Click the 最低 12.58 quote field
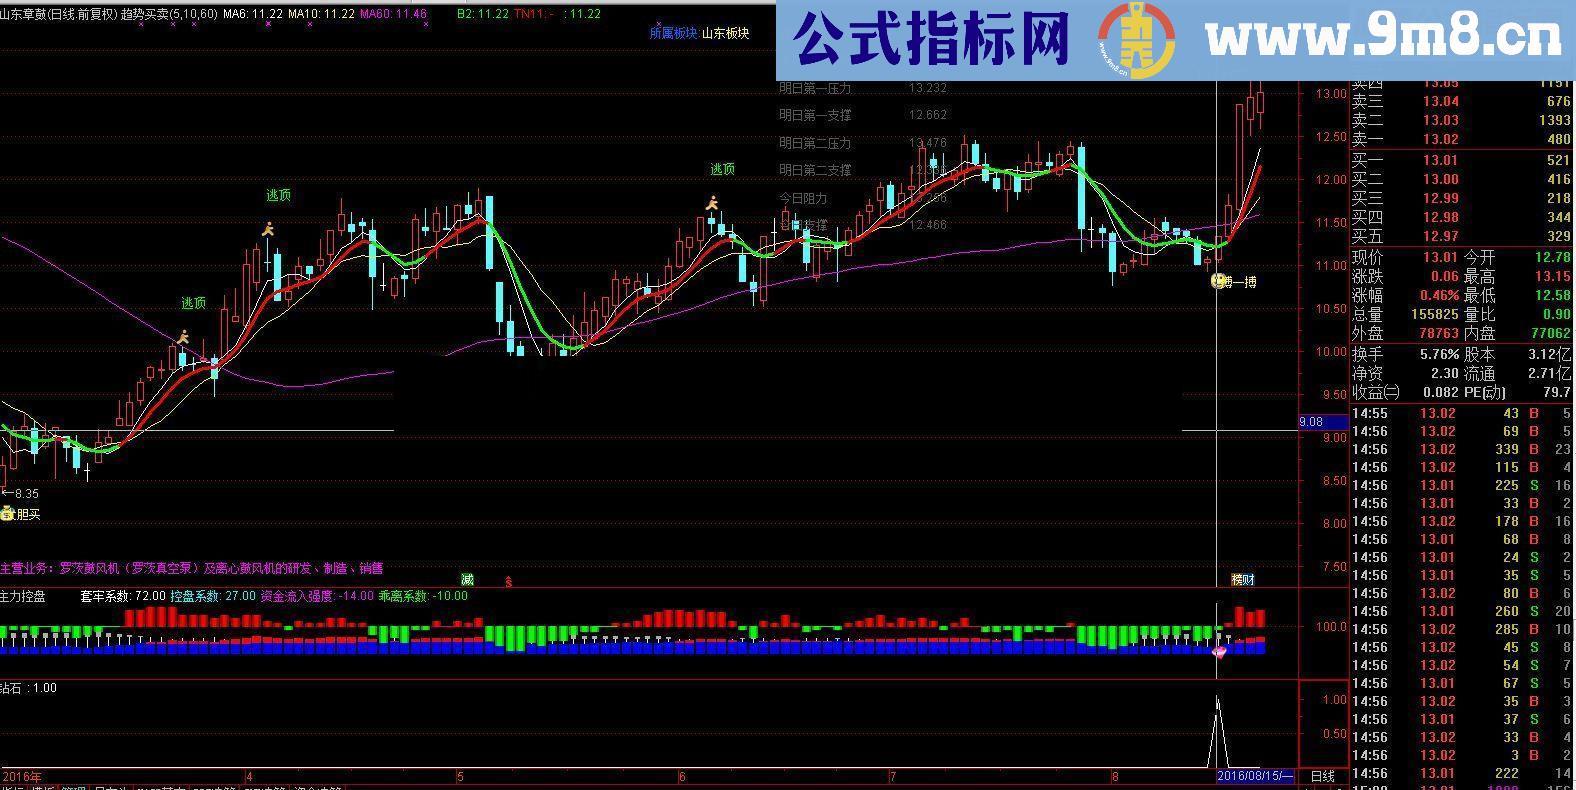 click(1518, 296)
